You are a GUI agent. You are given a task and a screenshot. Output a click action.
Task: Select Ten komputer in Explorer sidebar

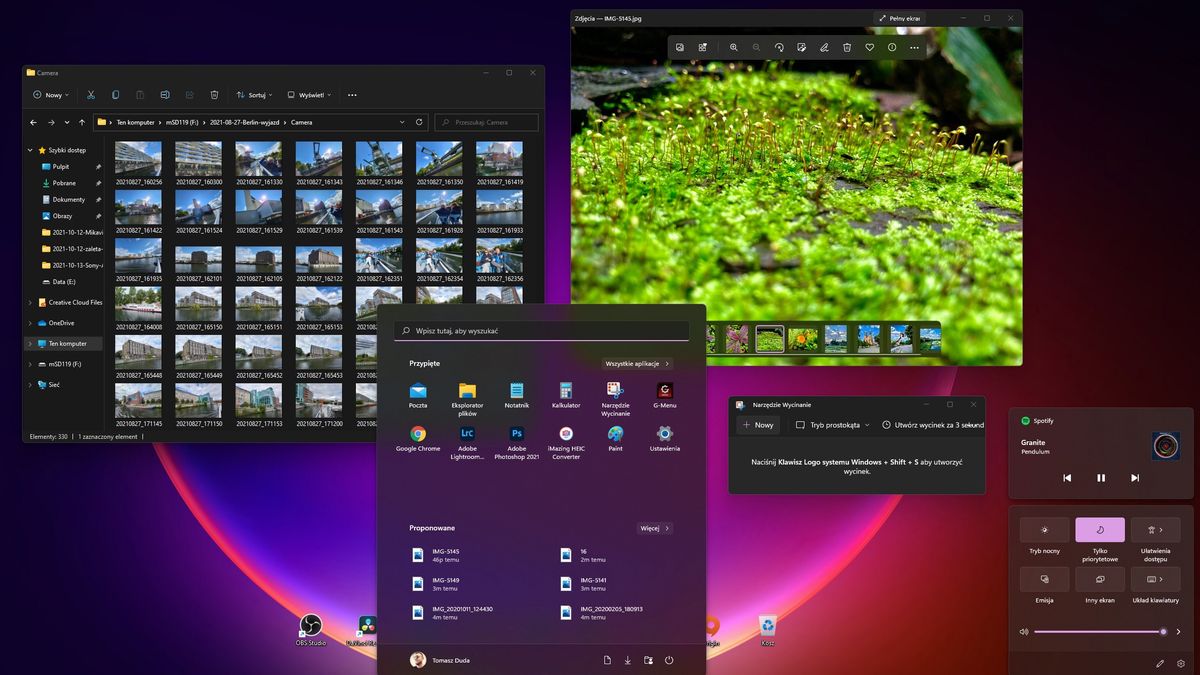coord(63,343)
